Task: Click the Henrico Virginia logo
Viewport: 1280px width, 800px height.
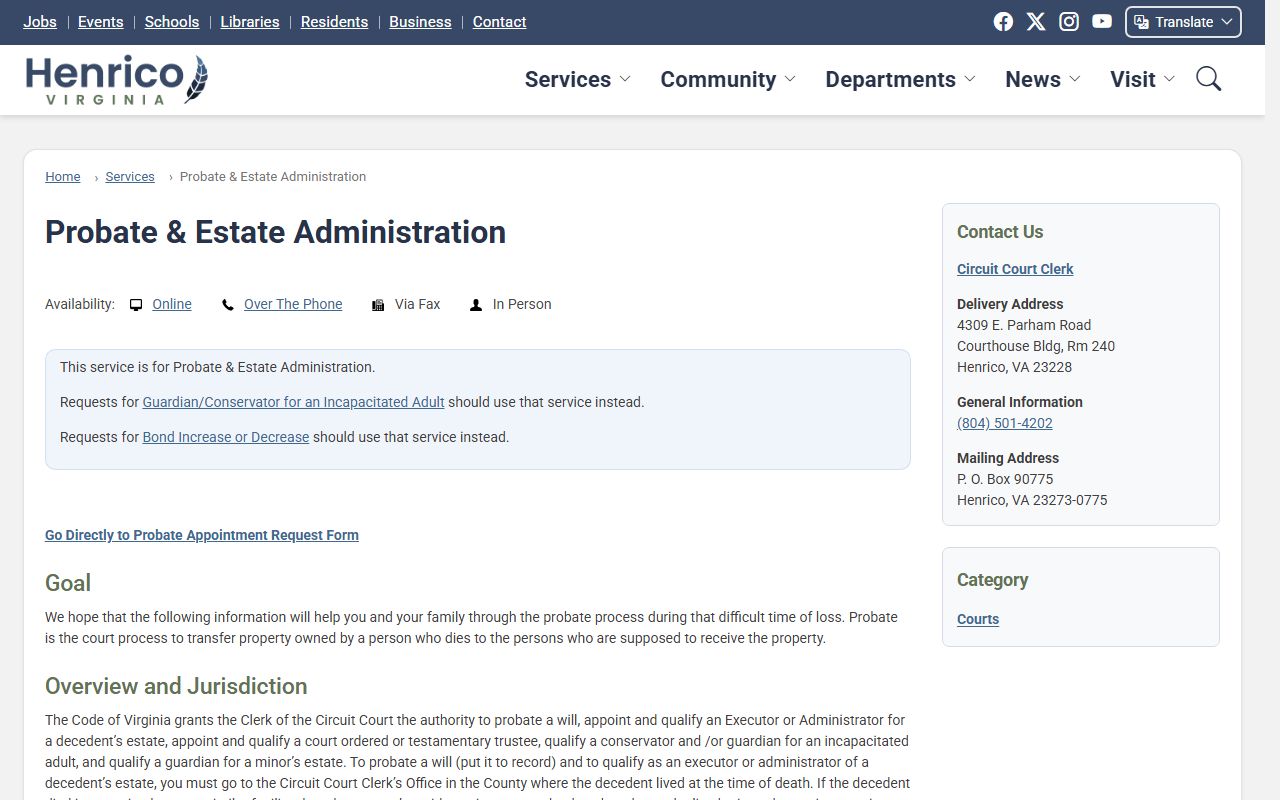Action: (117, 80)
